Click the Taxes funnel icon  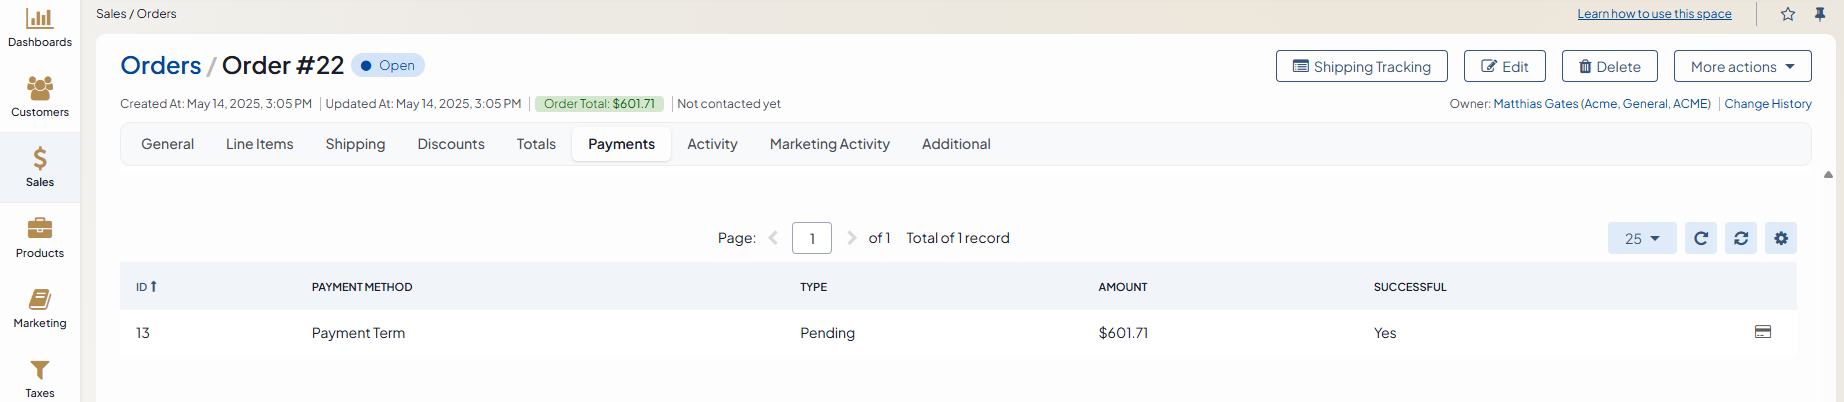(40, 371)
